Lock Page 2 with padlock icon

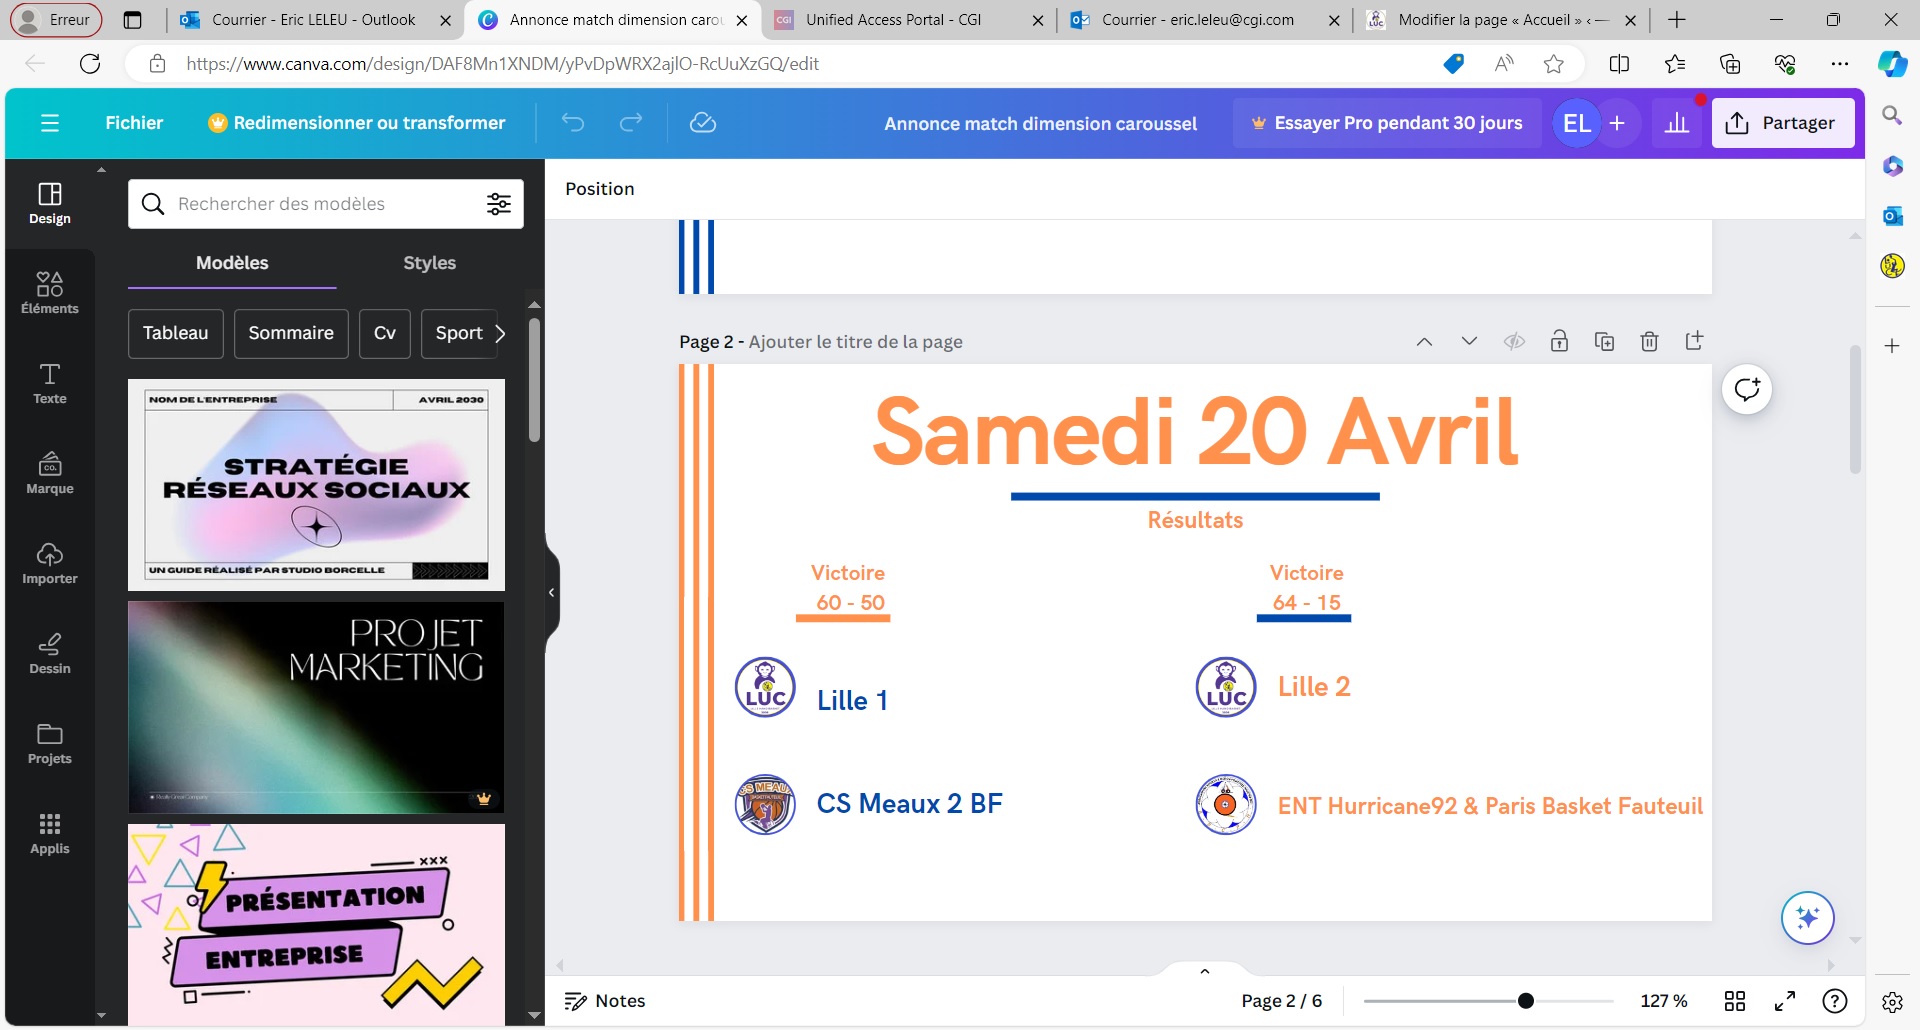pyautogui.click(x=1559, y=342)
